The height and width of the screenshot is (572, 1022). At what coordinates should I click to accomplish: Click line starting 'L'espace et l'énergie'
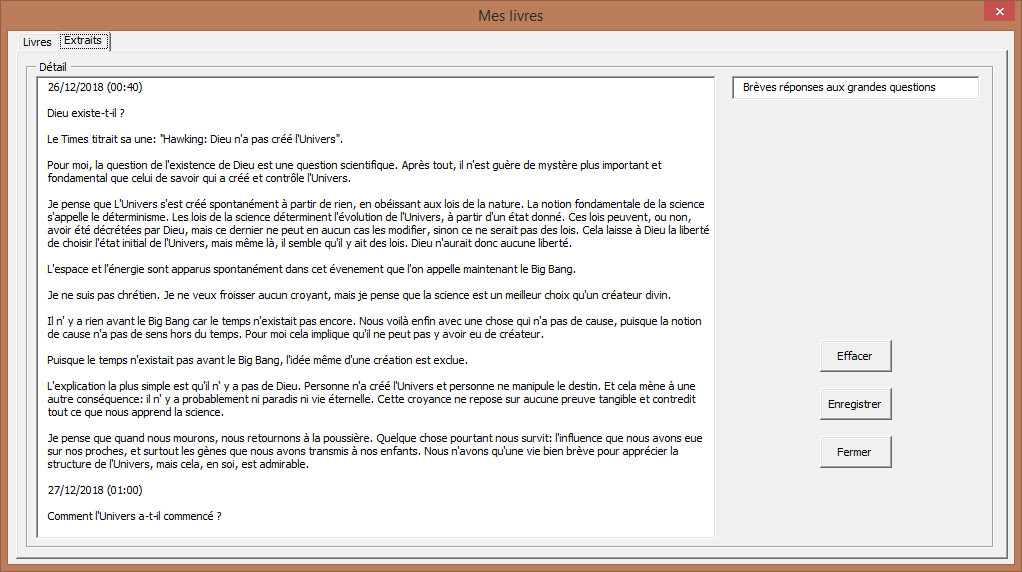[x=311, y=269]
